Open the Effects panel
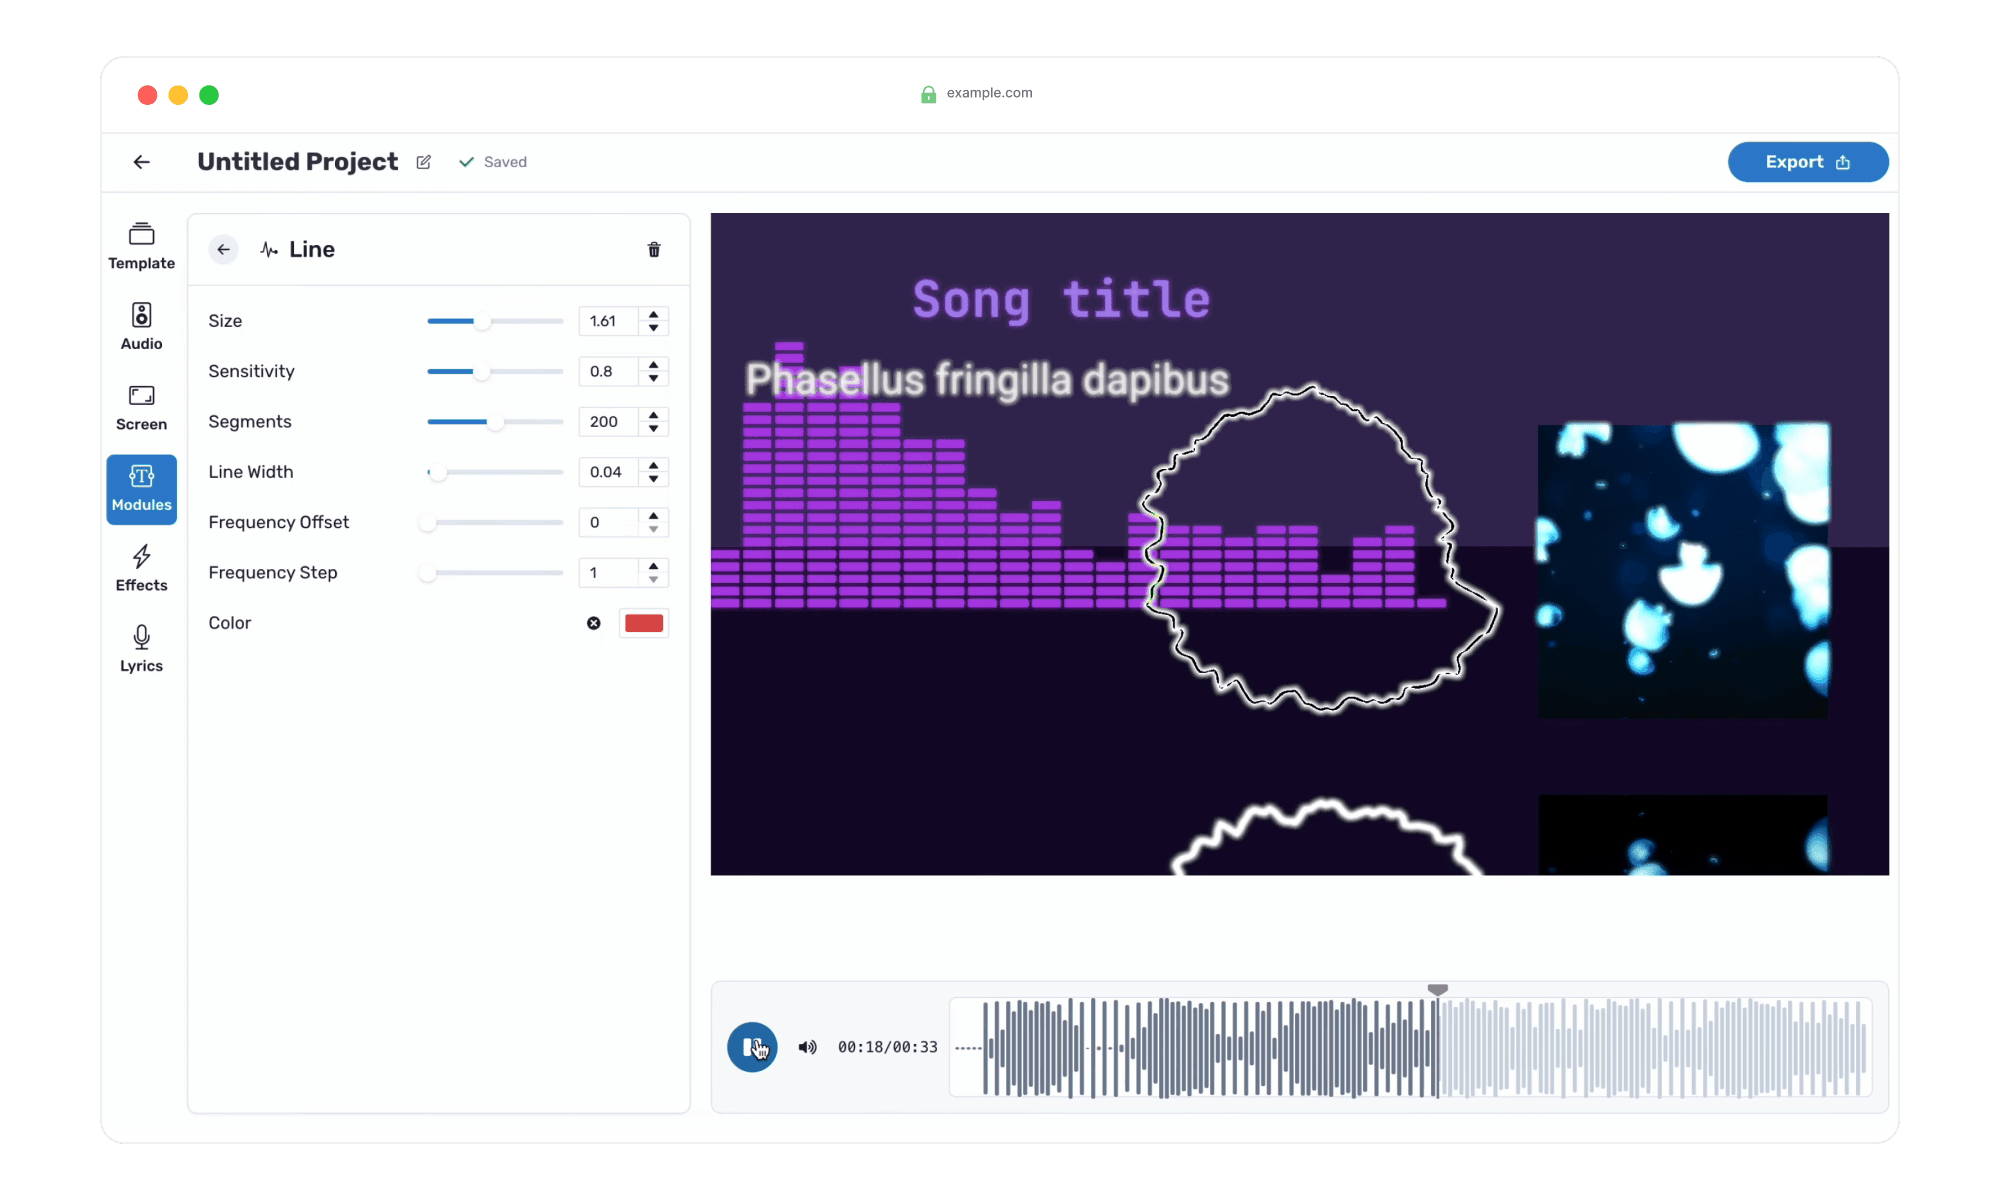The width and height of the screenshot is (2000, 1200). [141, 570]
